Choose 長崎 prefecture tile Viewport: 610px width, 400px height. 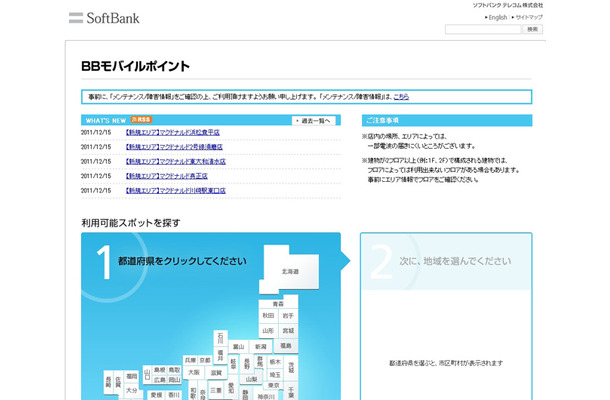point(109,382)
